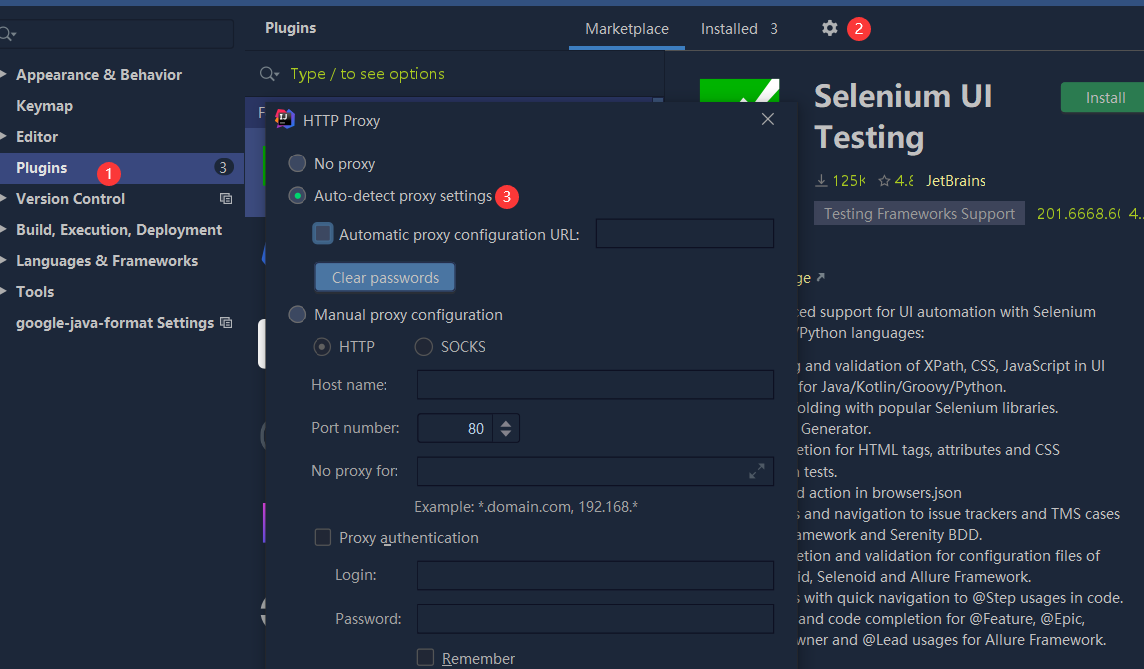The image size is (1144, 669).
Task: Click expand icon in No proxy for field
Action: (x=757, y=471)
